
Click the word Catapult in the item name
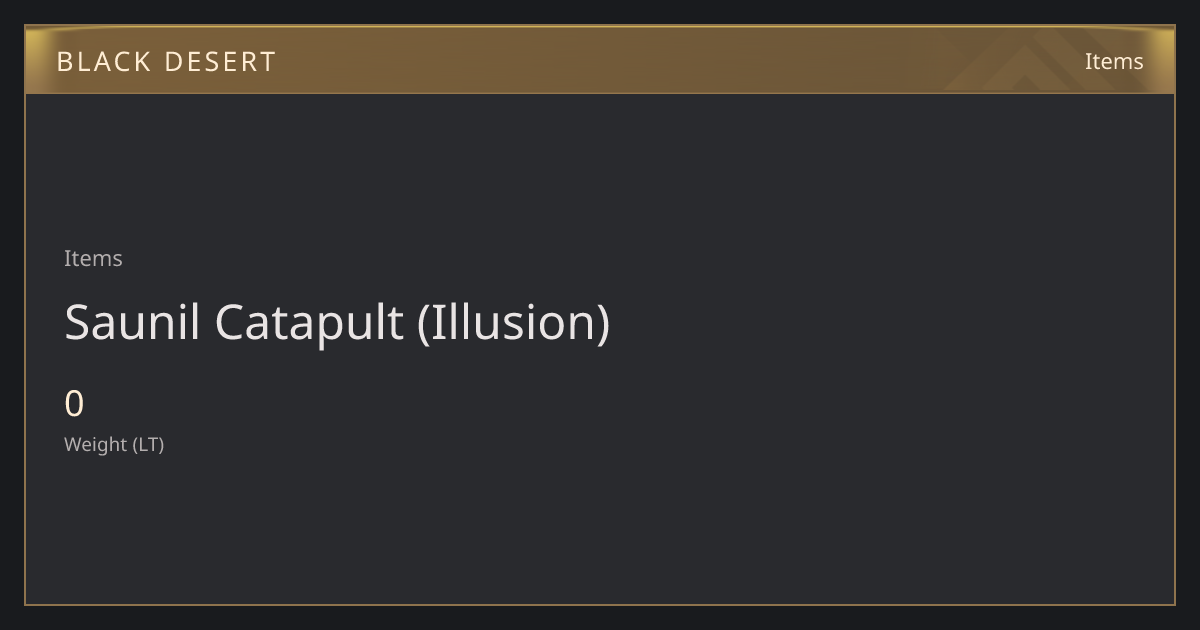coord(309,323)
